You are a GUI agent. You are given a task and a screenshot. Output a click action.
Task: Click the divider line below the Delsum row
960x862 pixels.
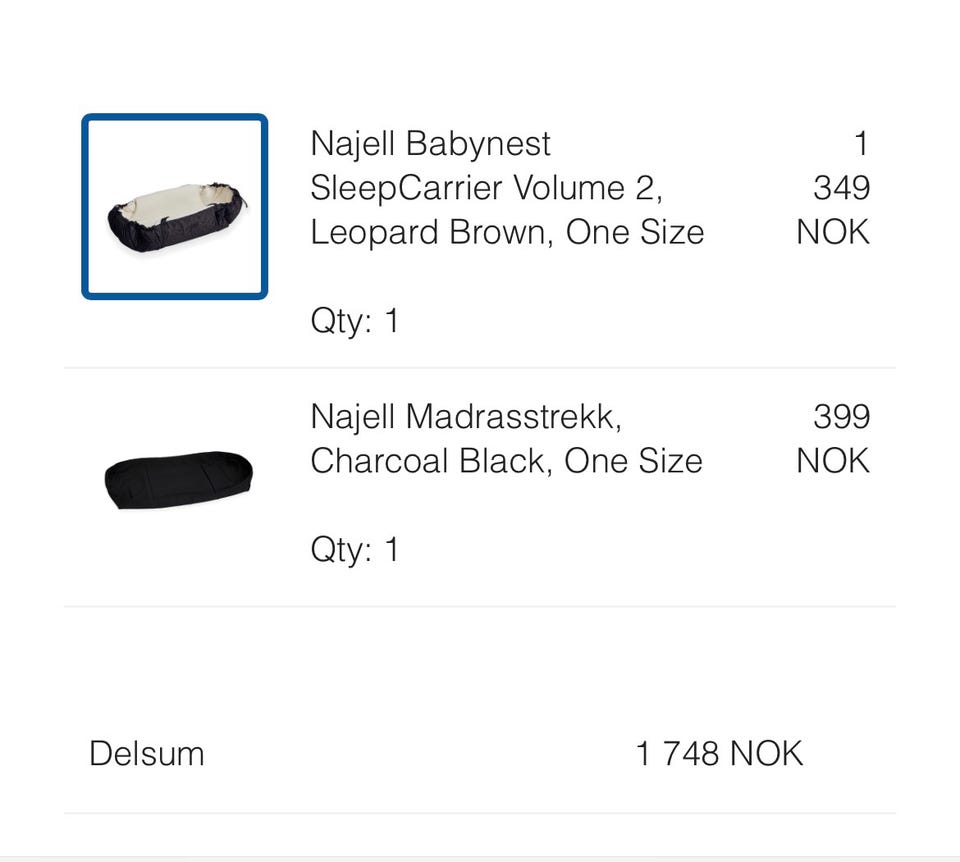point(480,813)
